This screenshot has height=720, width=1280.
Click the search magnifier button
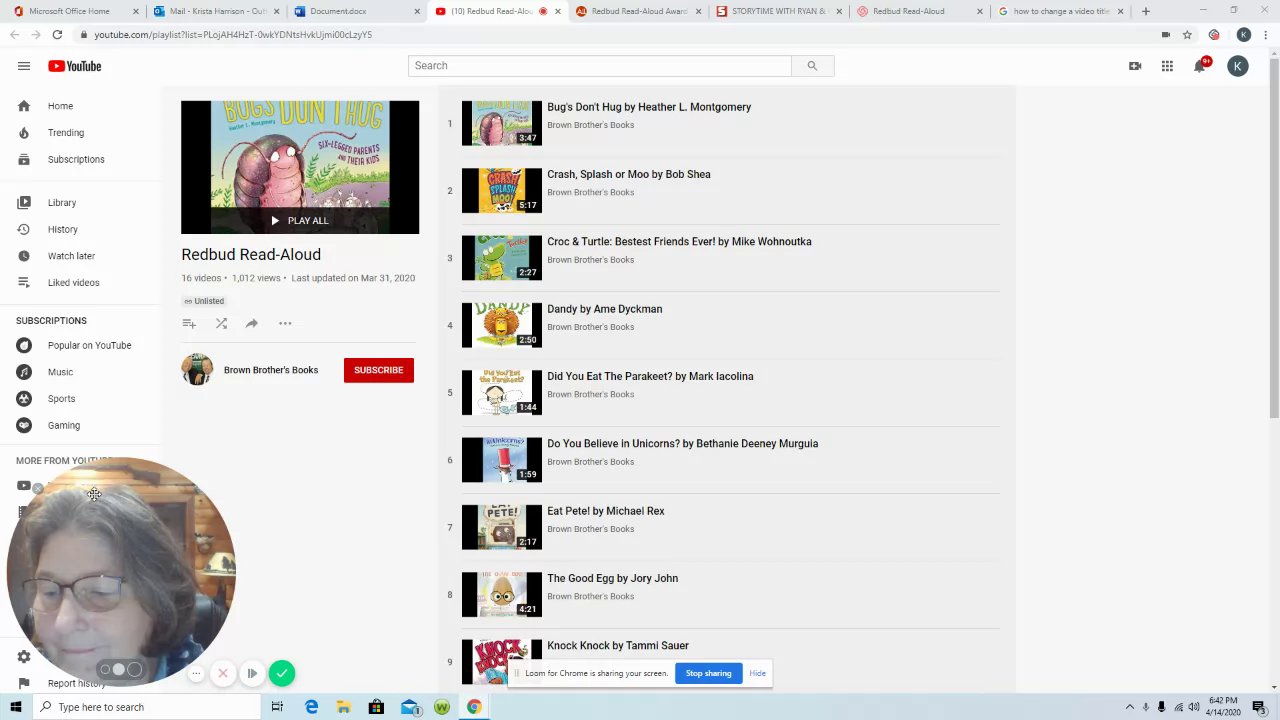pos(812,66)
